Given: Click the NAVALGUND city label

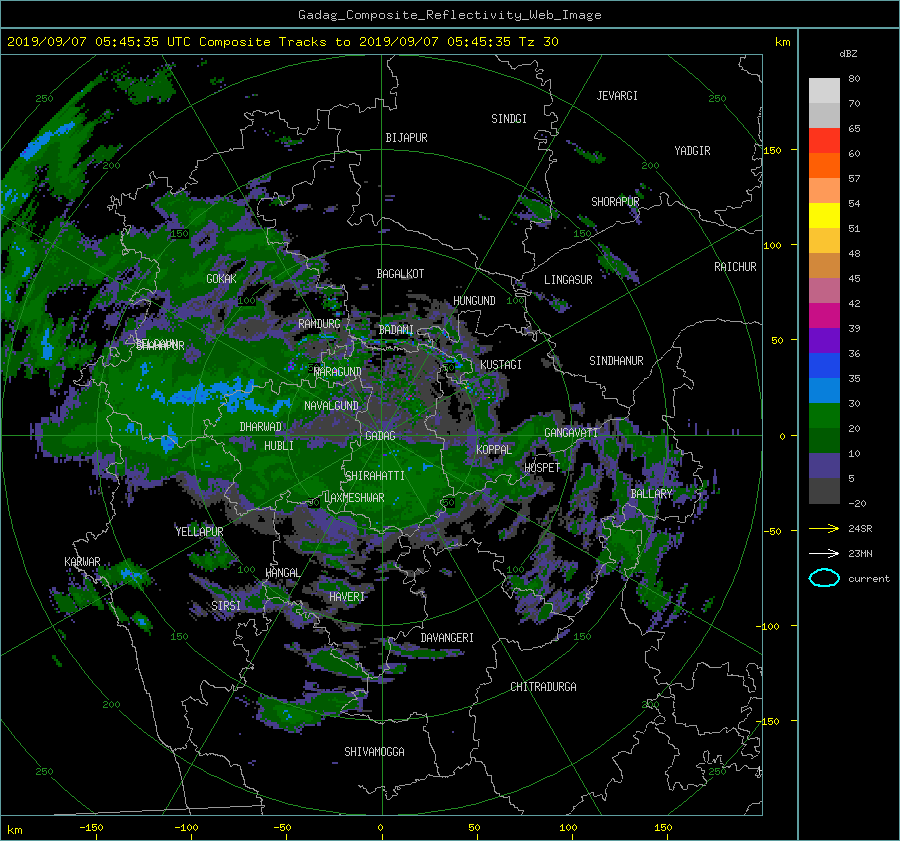Looking at the screenshot, I should (x=331, y=406).
